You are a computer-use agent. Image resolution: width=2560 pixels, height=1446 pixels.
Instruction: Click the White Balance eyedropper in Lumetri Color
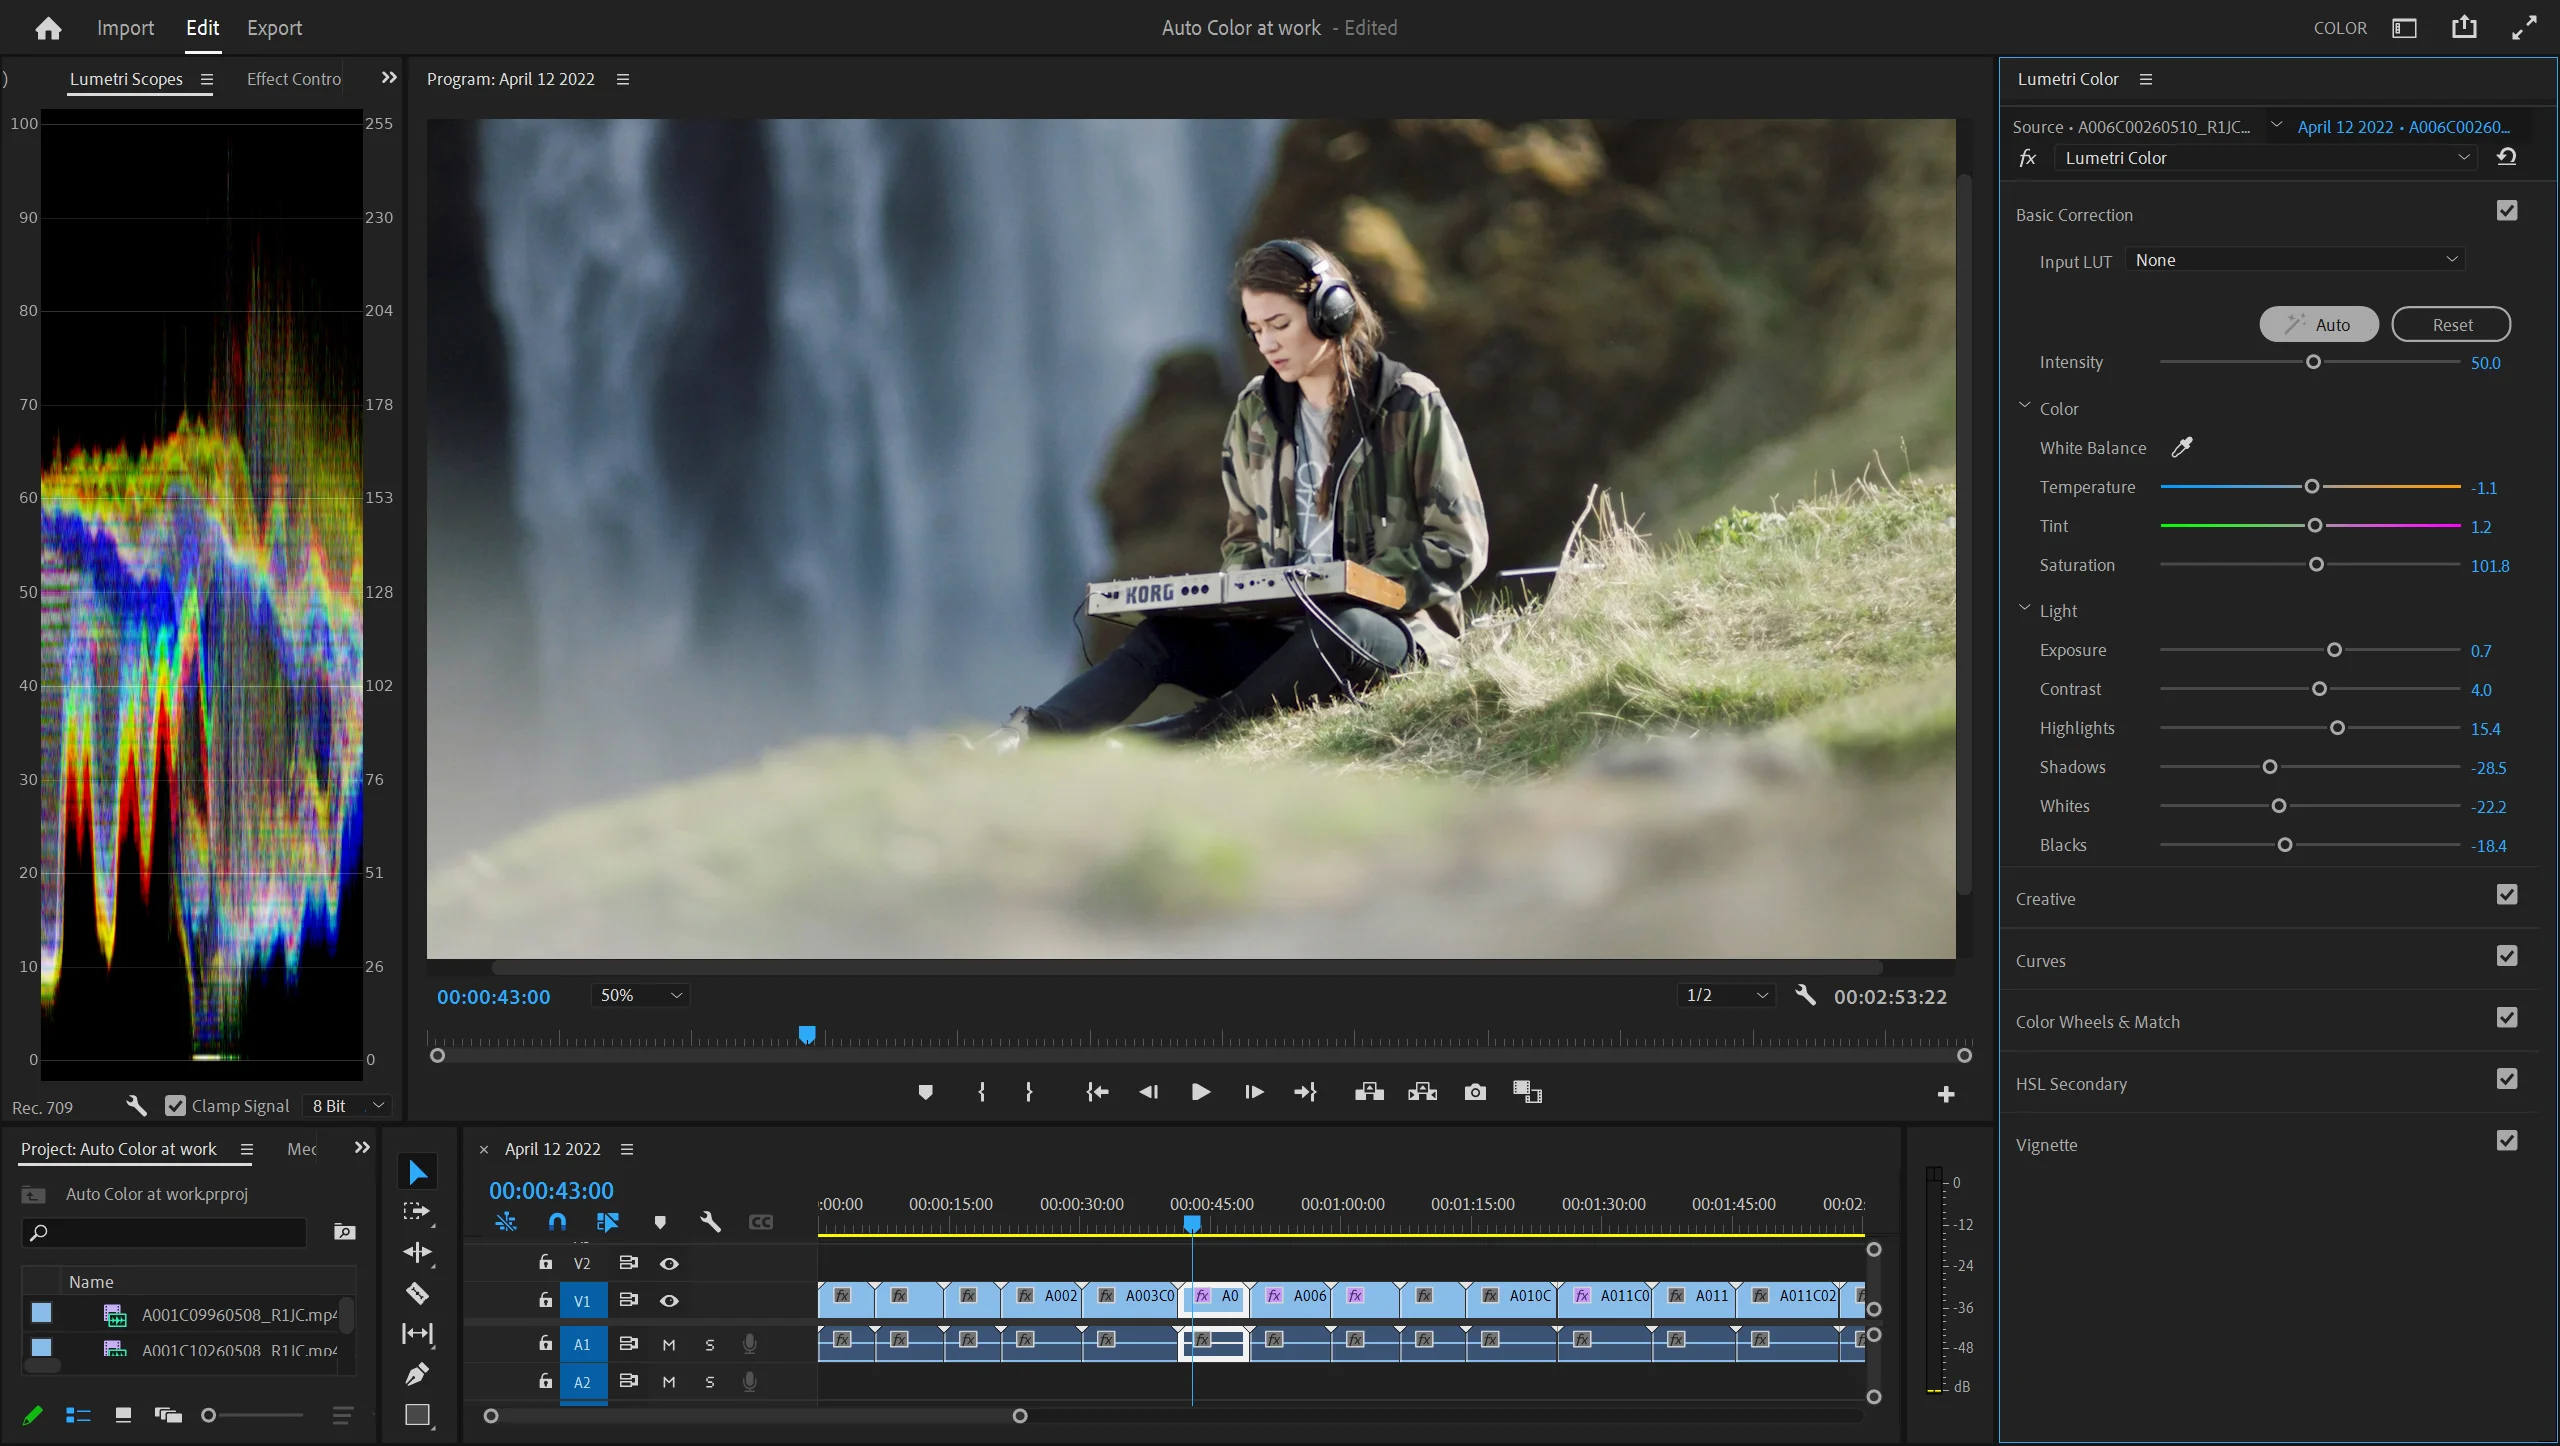coord(2182,447)
